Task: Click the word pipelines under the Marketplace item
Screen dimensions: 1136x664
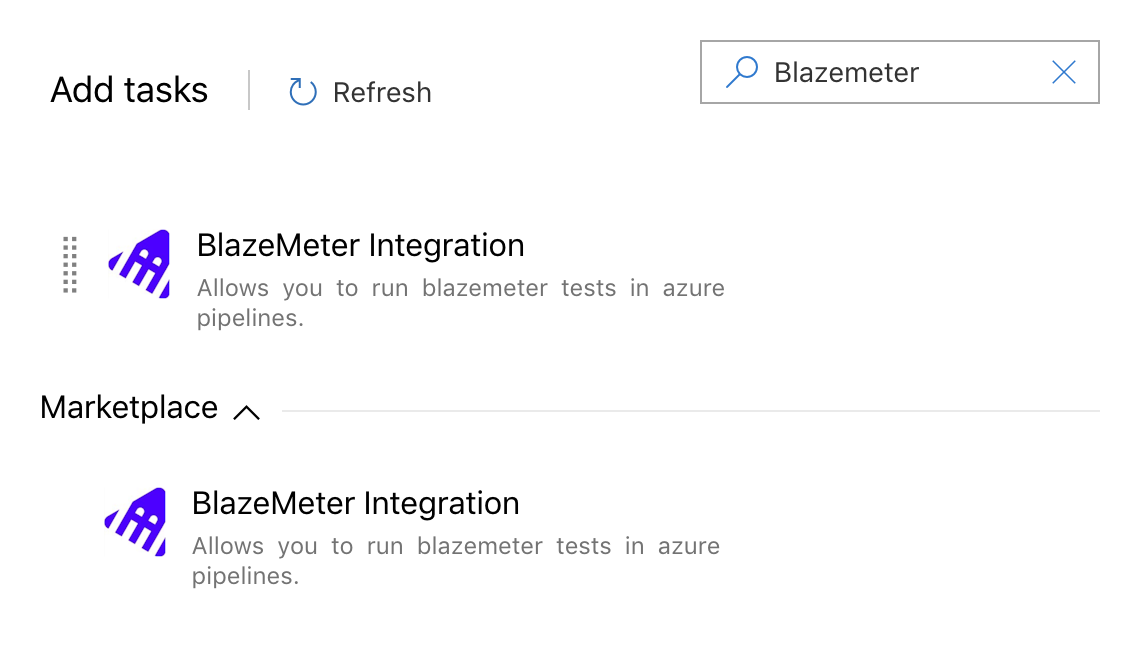Action: click(x=245, y=576)
